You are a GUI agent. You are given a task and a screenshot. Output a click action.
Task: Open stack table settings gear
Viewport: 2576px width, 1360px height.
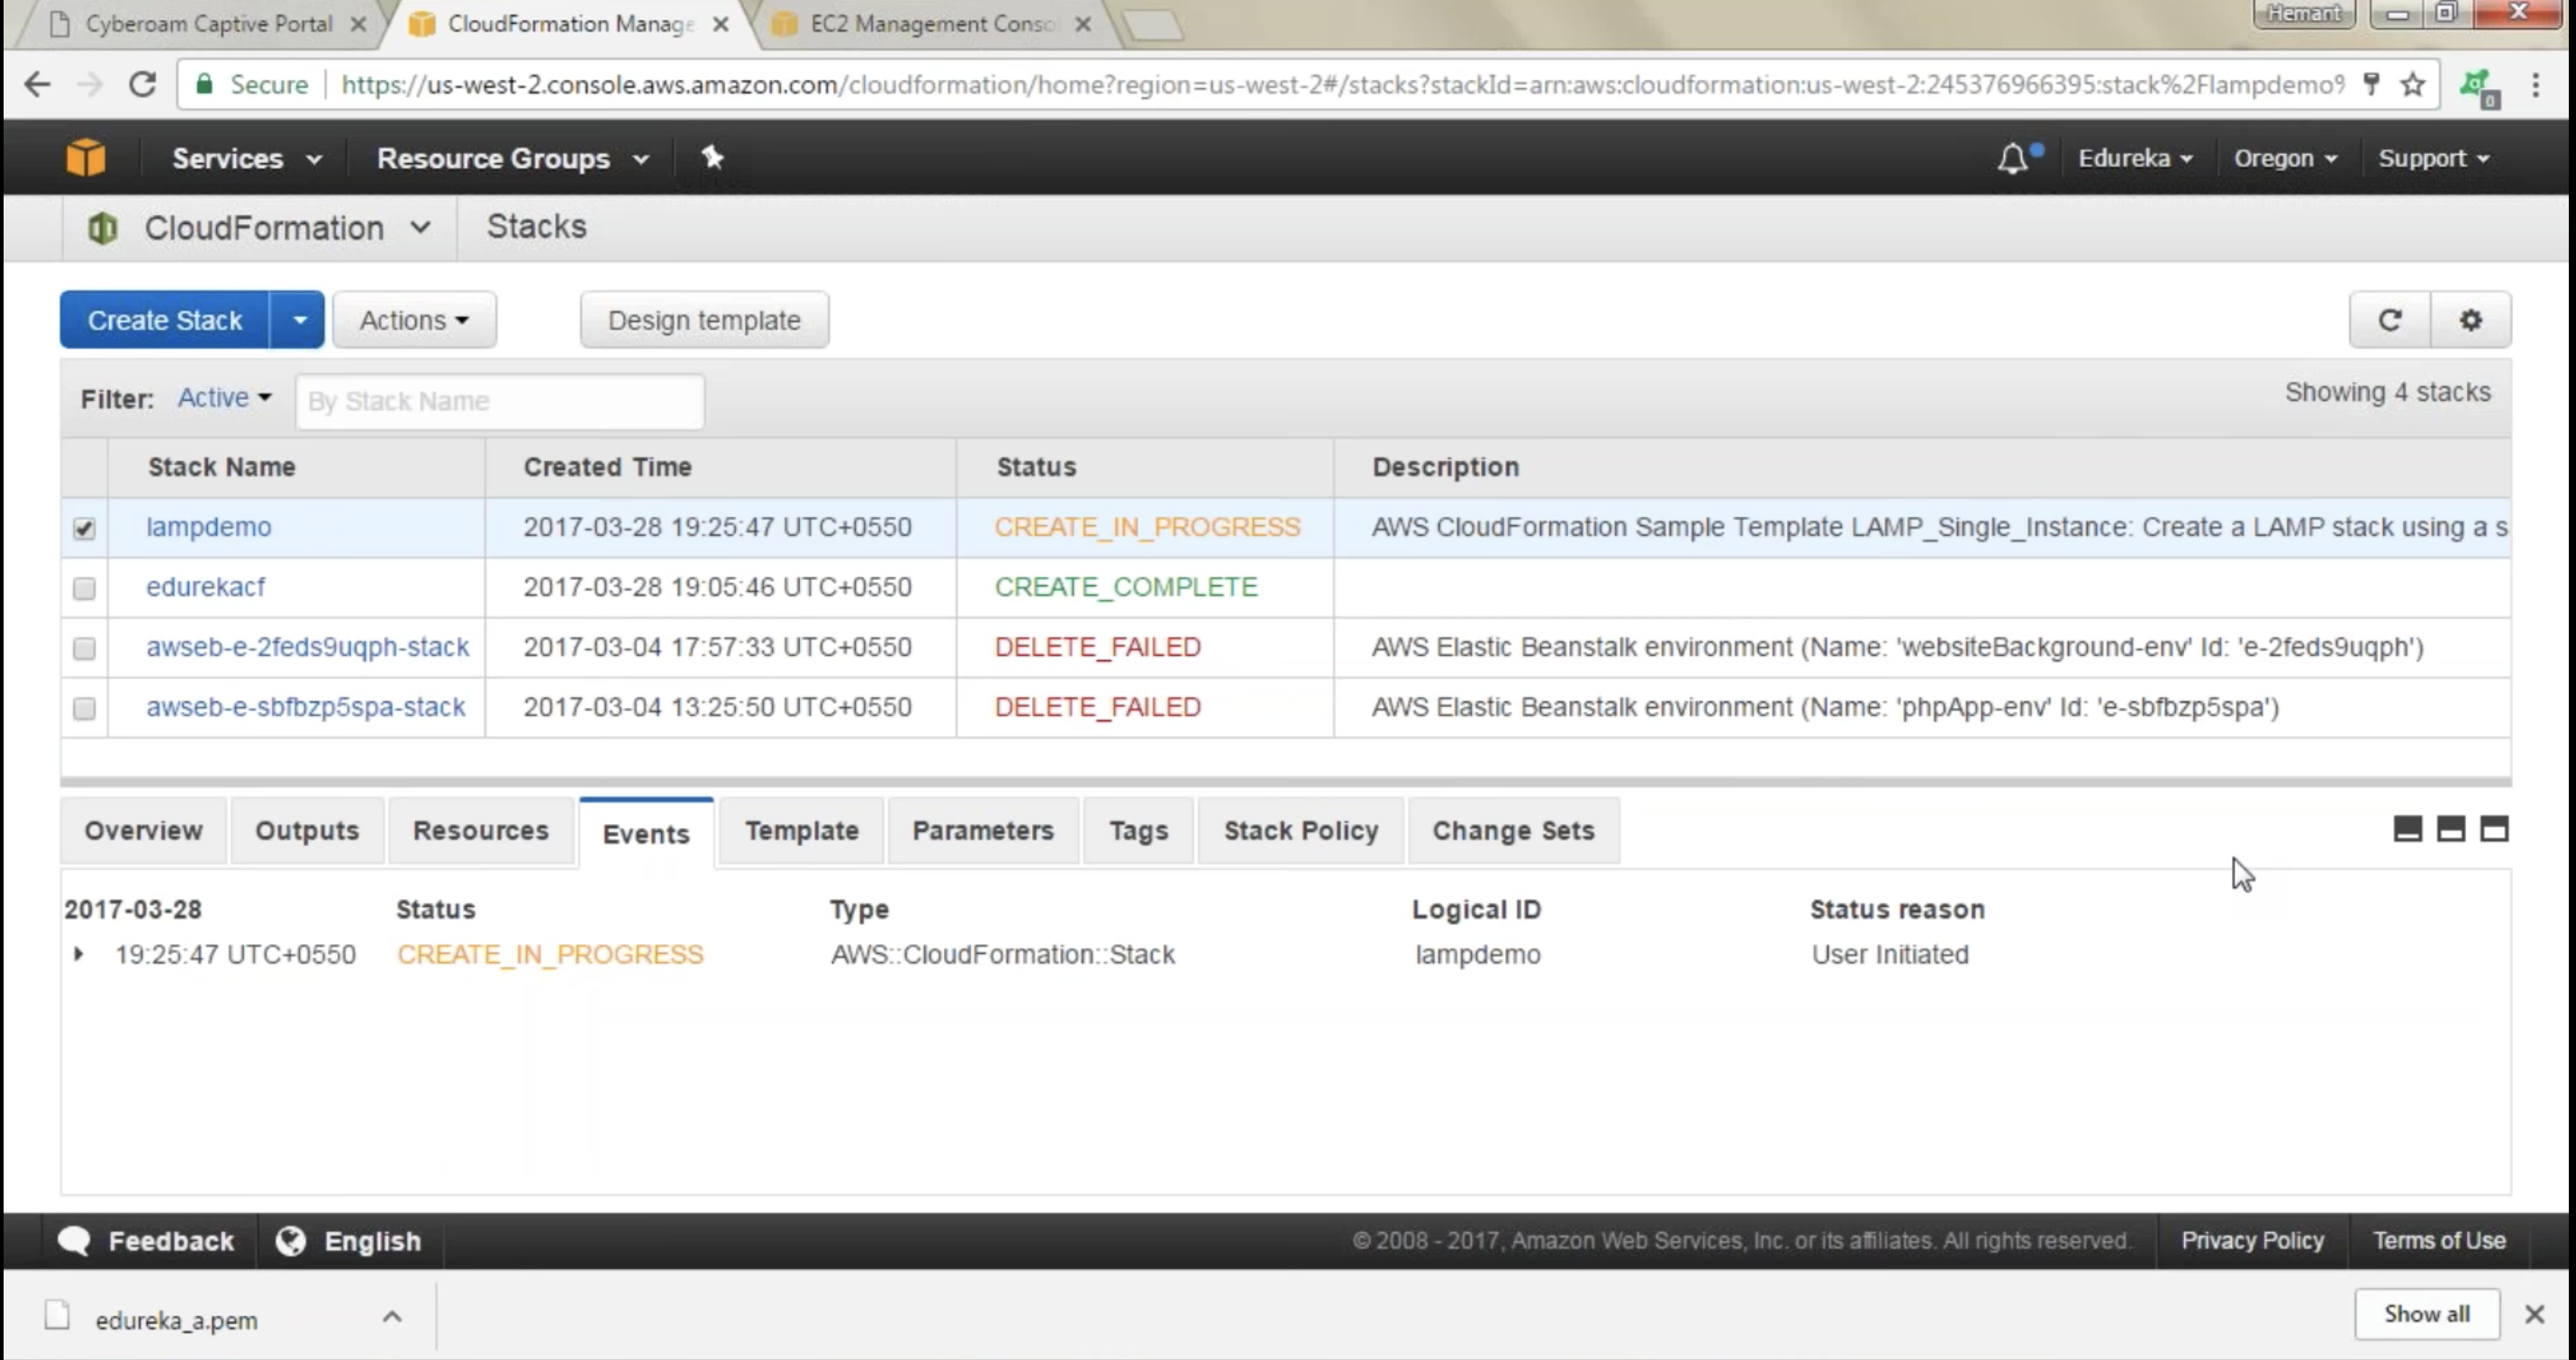[2470, 320]
